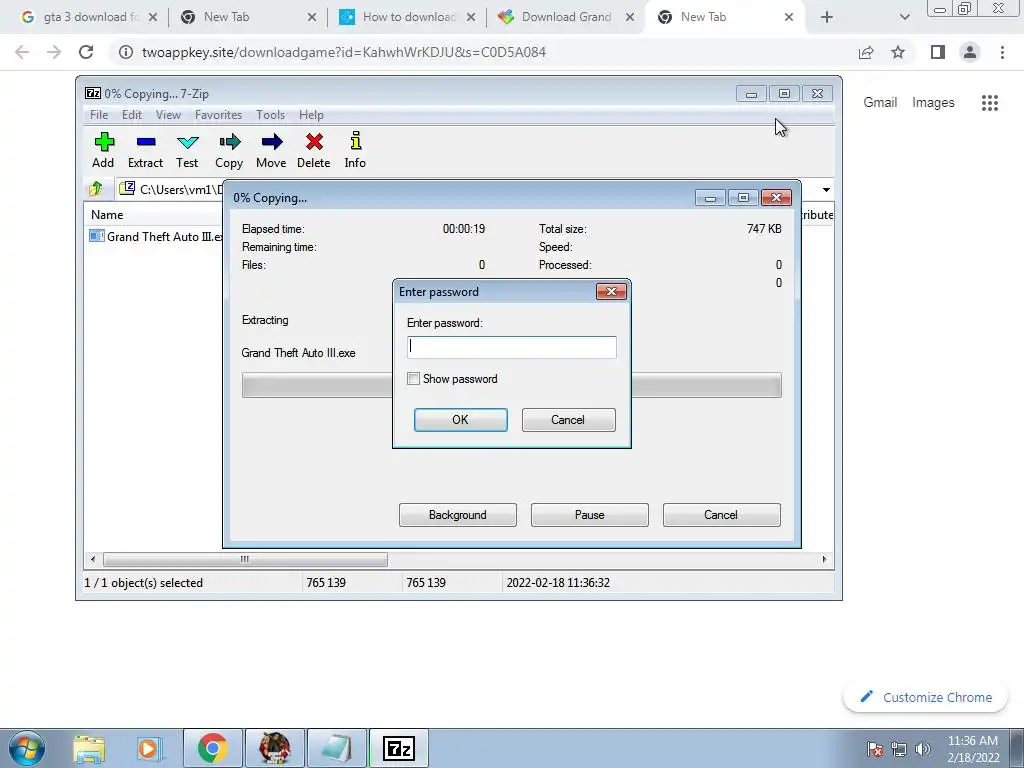Open the Gmail link

(880, 103)
